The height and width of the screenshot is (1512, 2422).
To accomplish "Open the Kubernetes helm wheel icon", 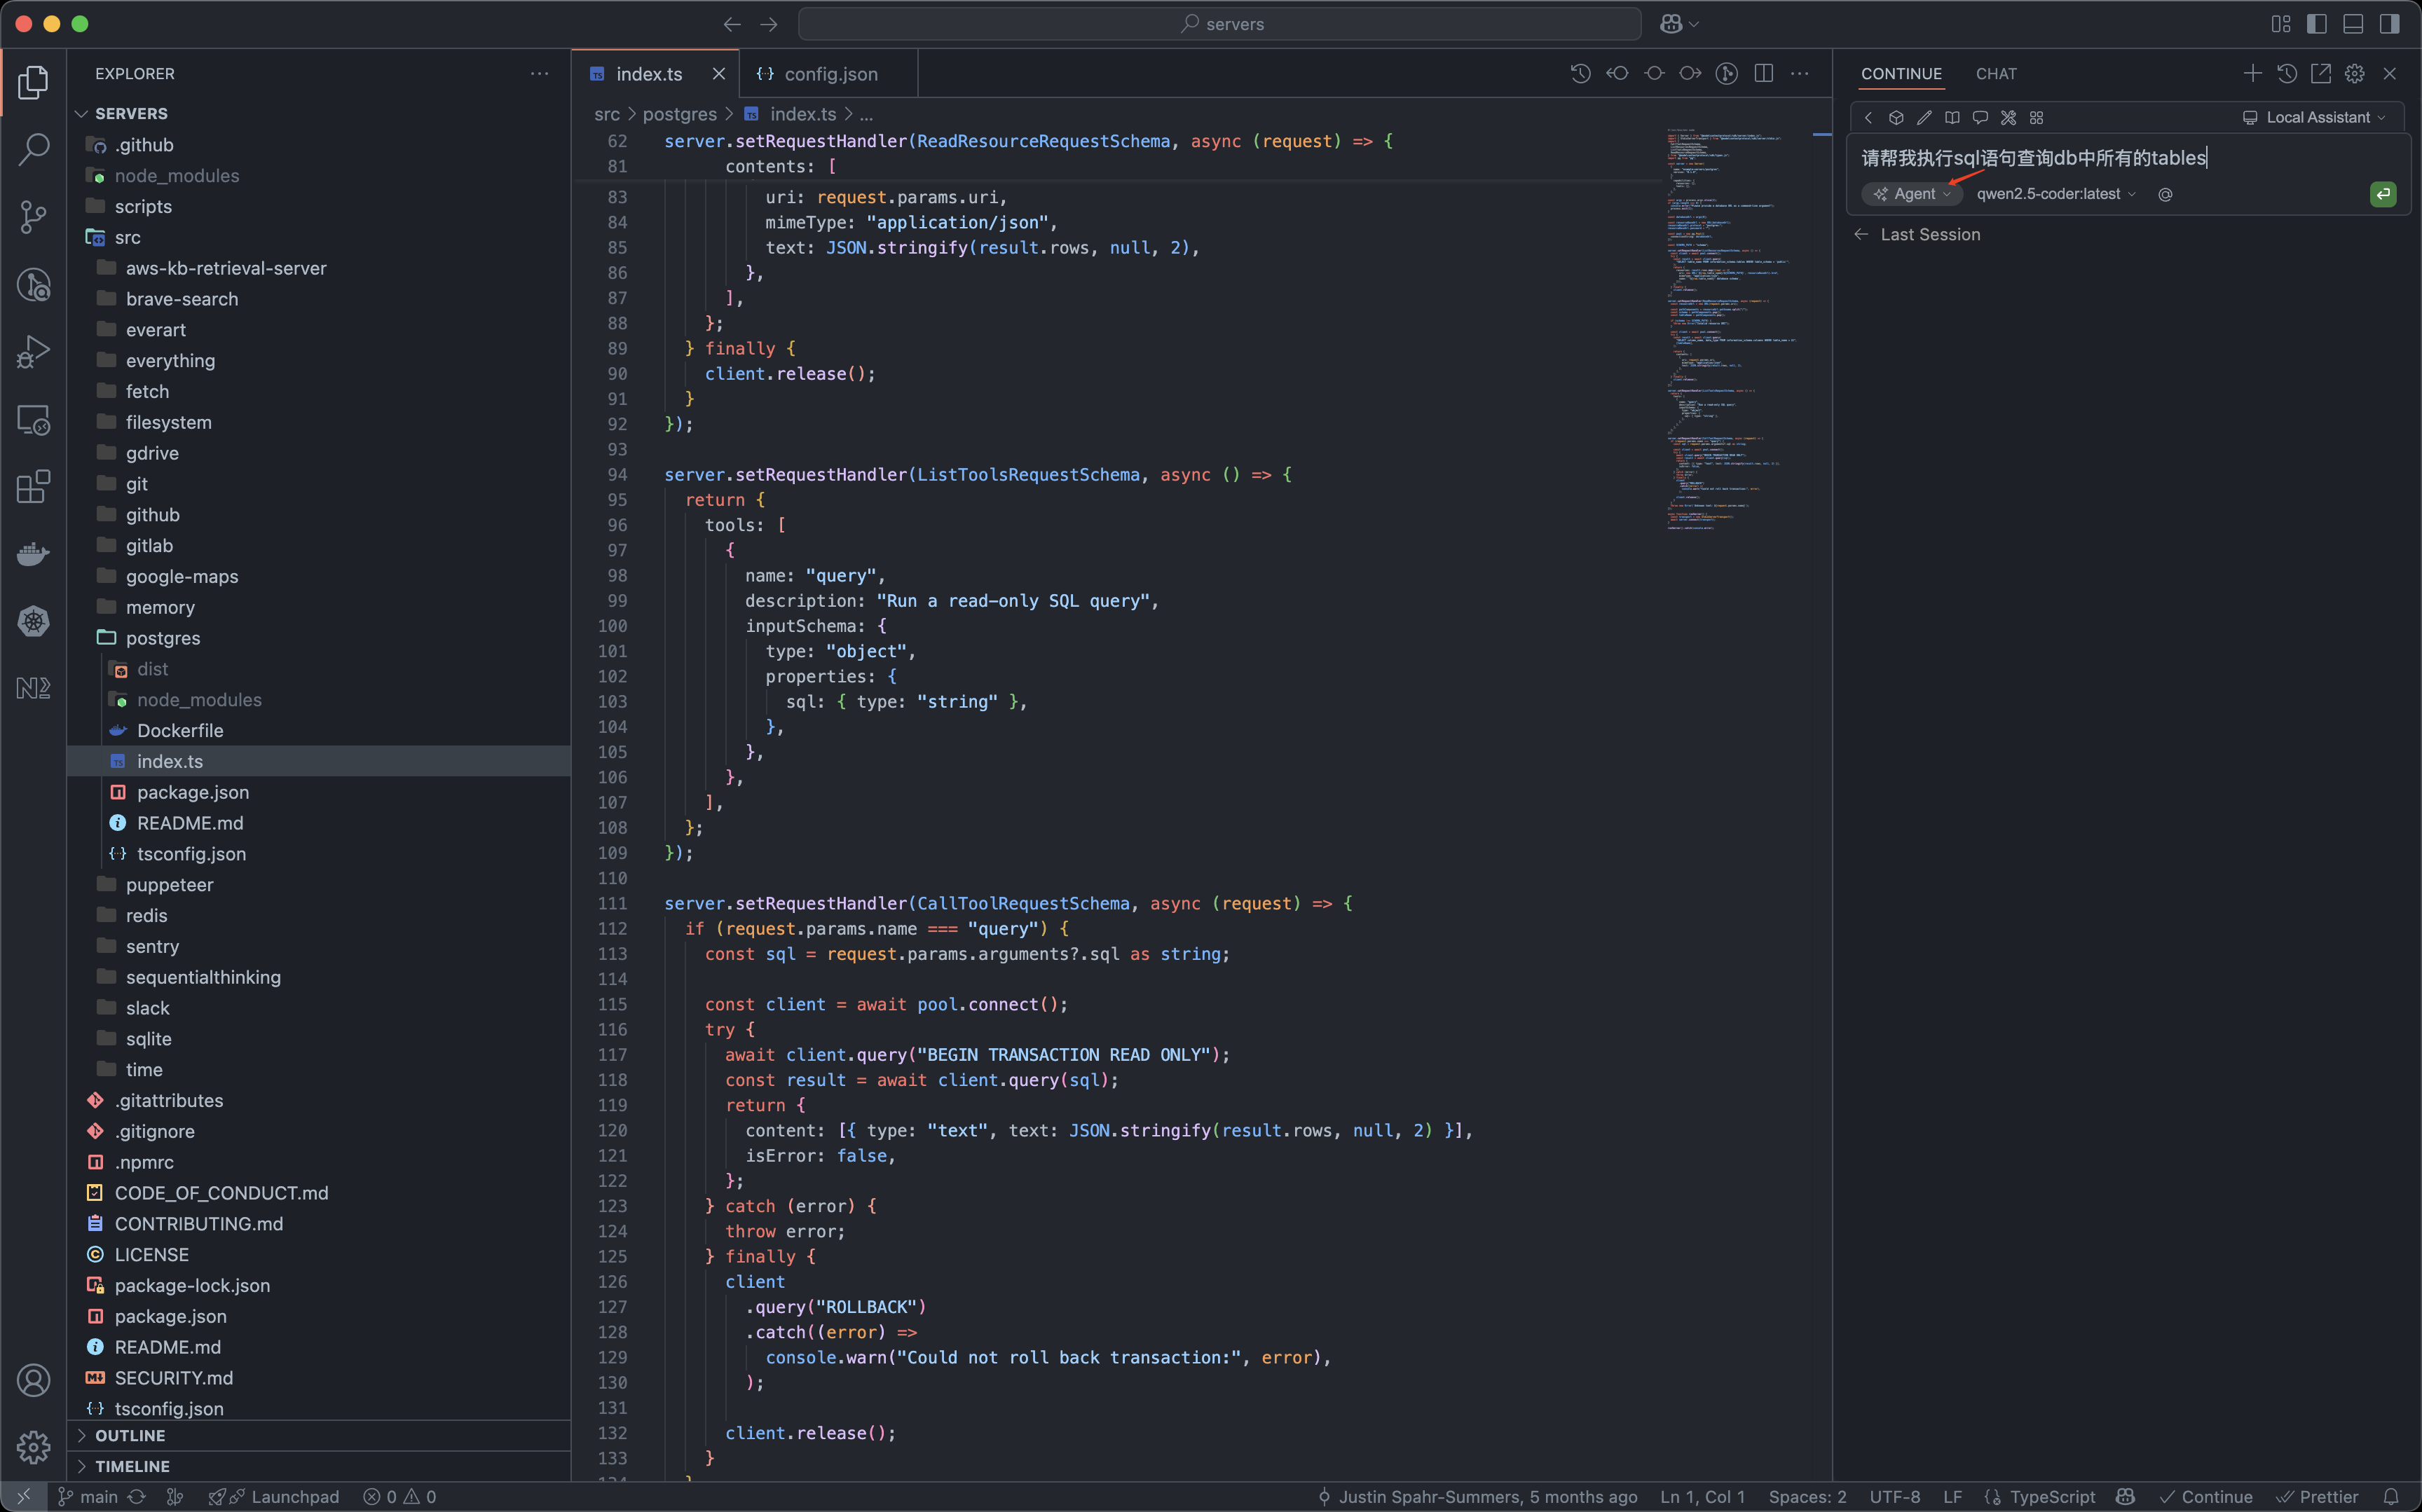I will click(33, 621).
